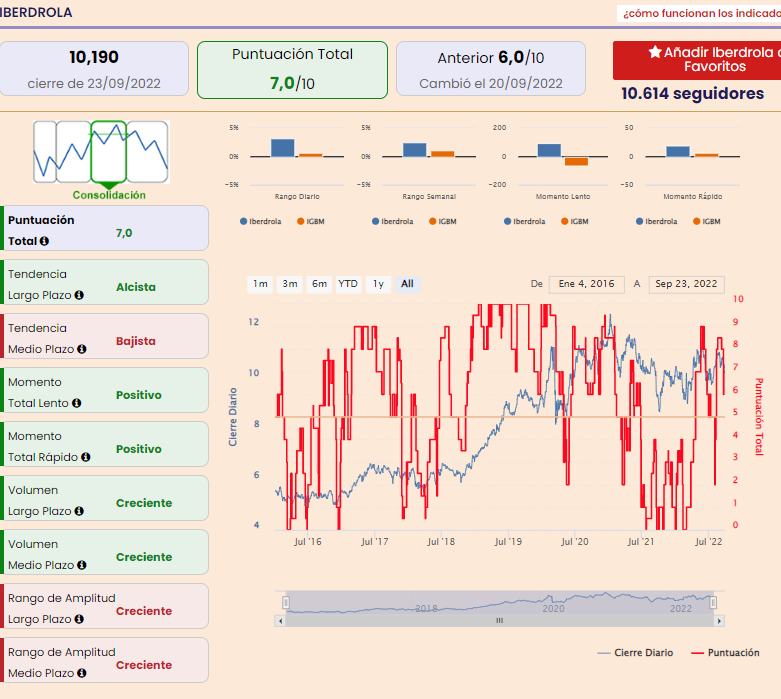Screen dimensions: 781x699
Task: Select the 1m range button
Action: point(260,284)
